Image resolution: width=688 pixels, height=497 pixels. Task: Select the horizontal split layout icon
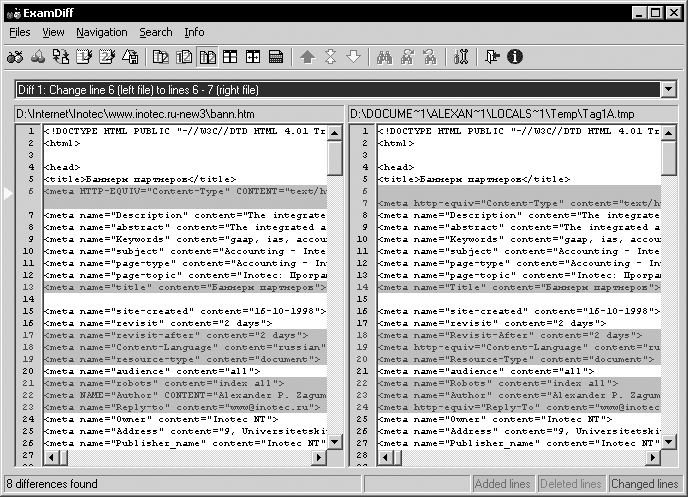pyautogui.click(x=230, y=57)
